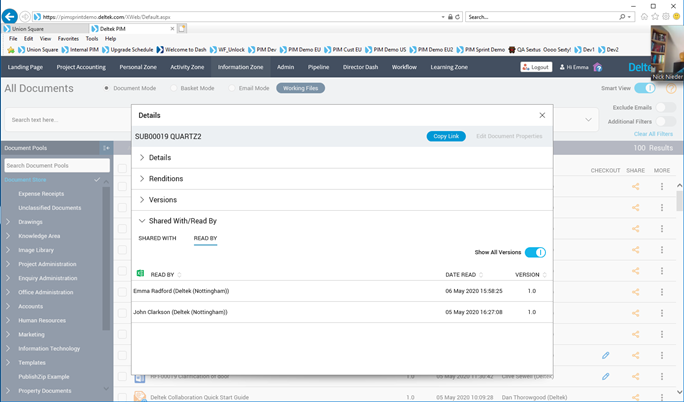The width and height of the screenshot is (684, 402).
Task: Open the Information Zone menu
Action: tap(240, 67)
